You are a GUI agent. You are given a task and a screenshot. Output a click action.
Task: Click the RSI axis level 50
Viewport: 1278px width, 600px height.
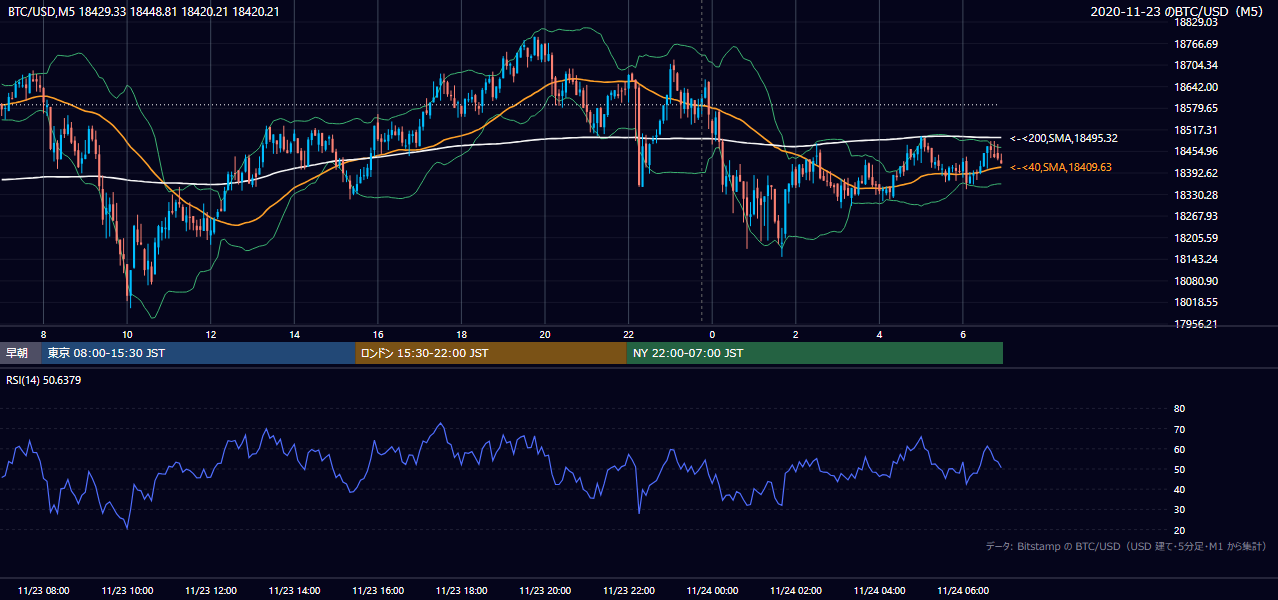click(x=1180, y=469)
